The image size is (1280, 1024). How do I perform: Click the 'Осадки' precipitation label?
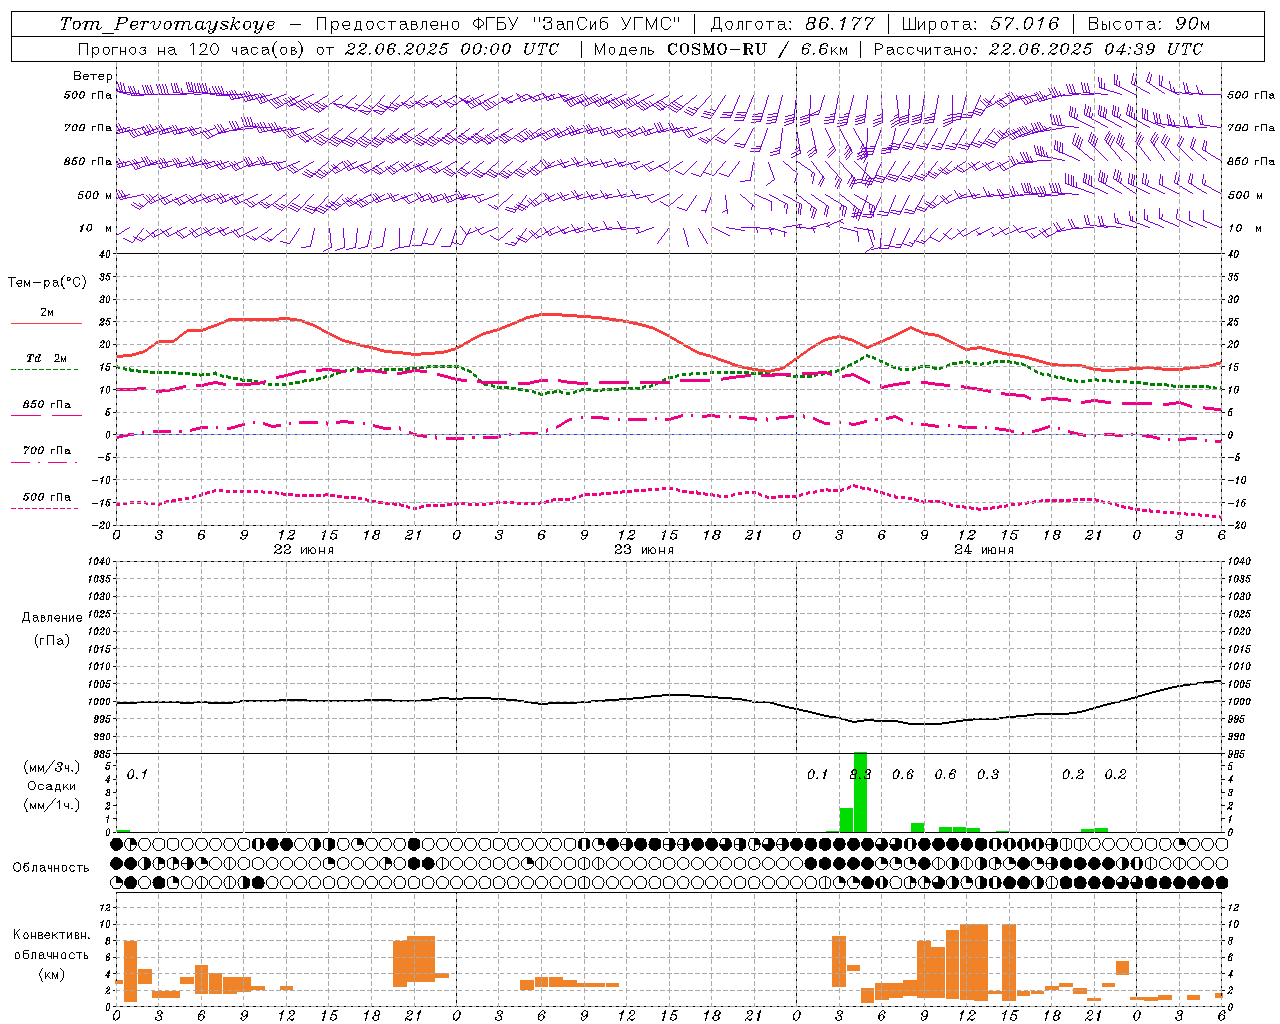coord(52,786)
